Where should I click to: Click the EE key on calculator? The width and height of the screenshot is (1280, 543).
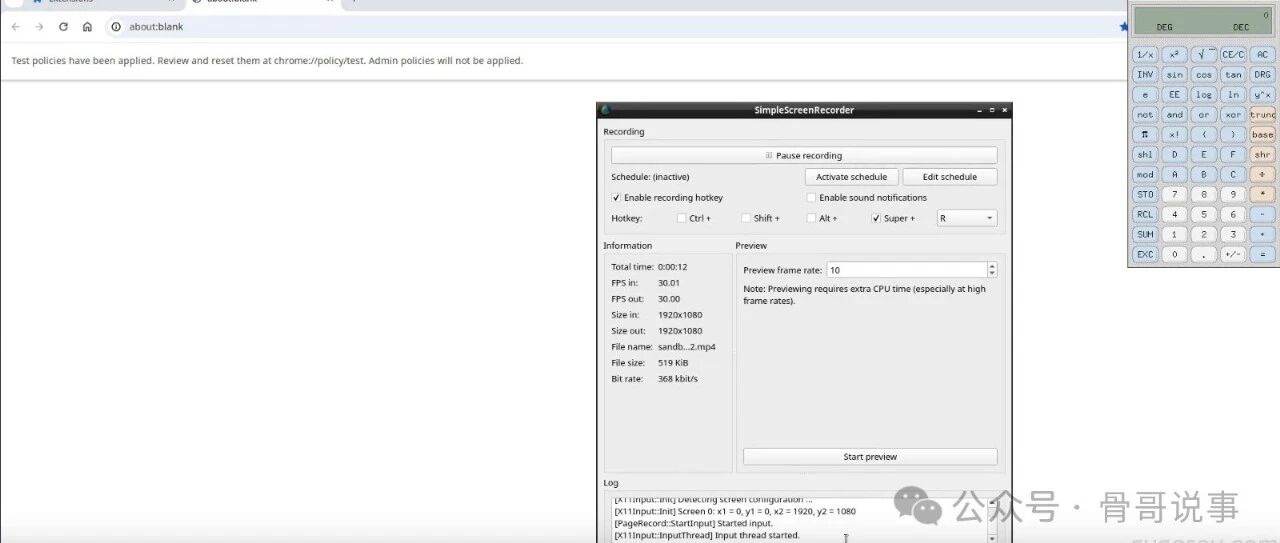[x=1175, y=94]
